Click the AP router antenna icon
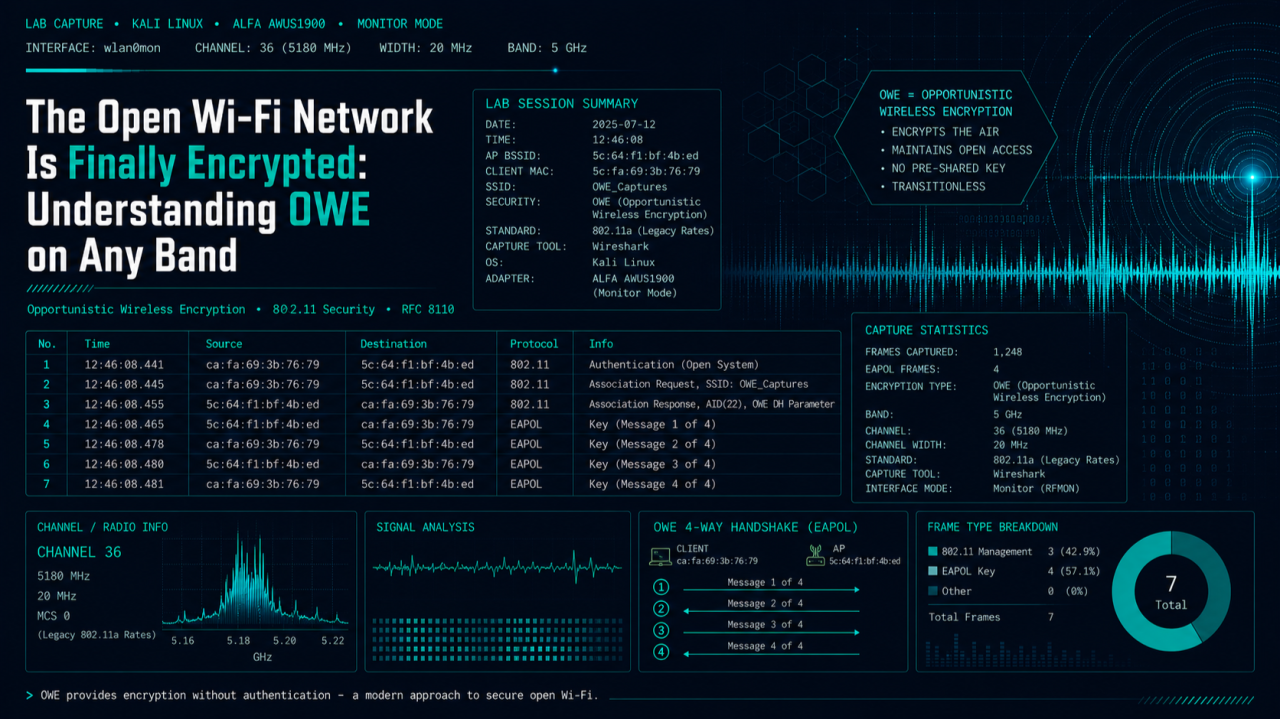Image resolution: width=1280 pixels, height=719 pixels. pos(815,554)
